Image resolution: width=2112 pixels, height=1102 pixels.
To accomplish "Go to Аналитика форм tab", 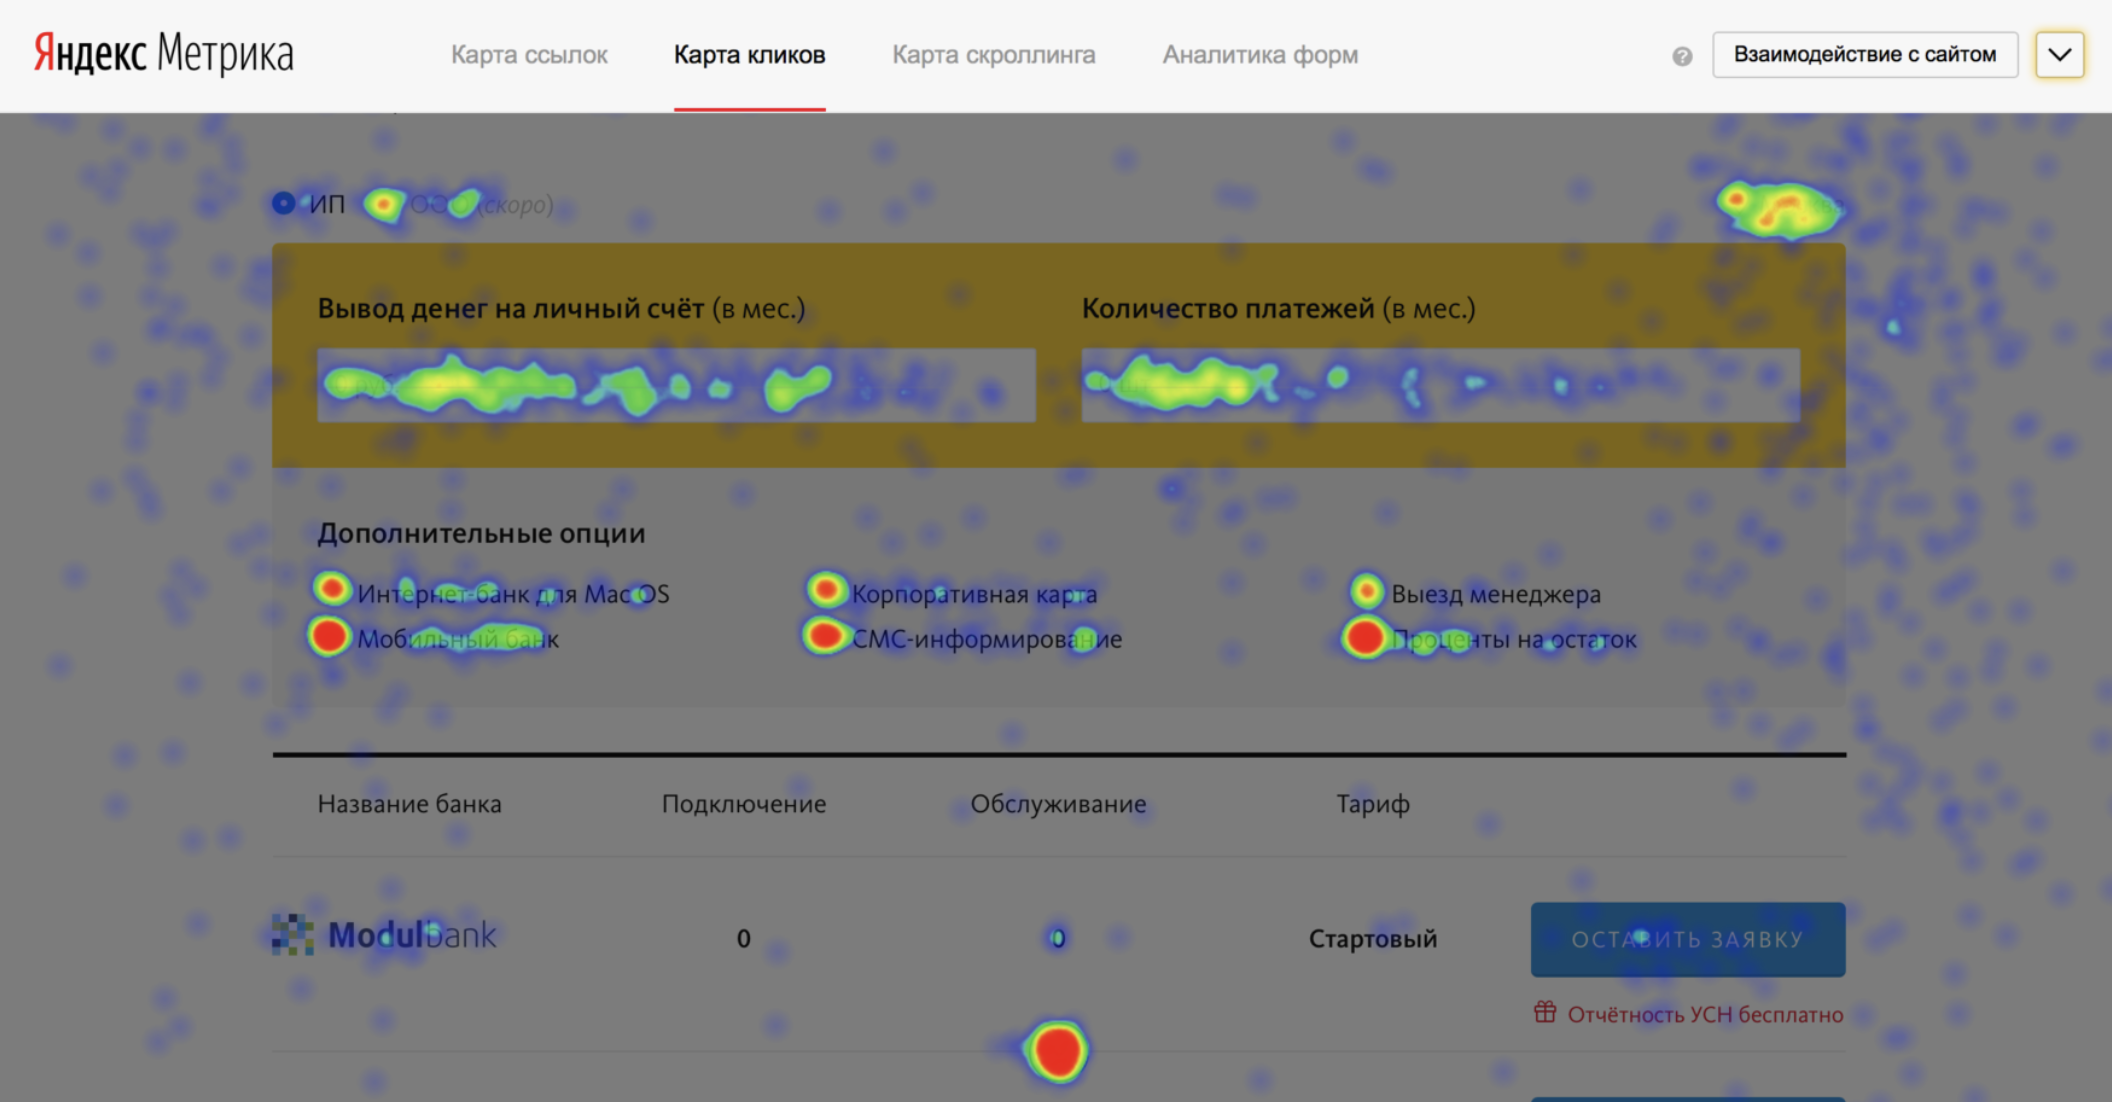I will click(x=1260, y=55).
